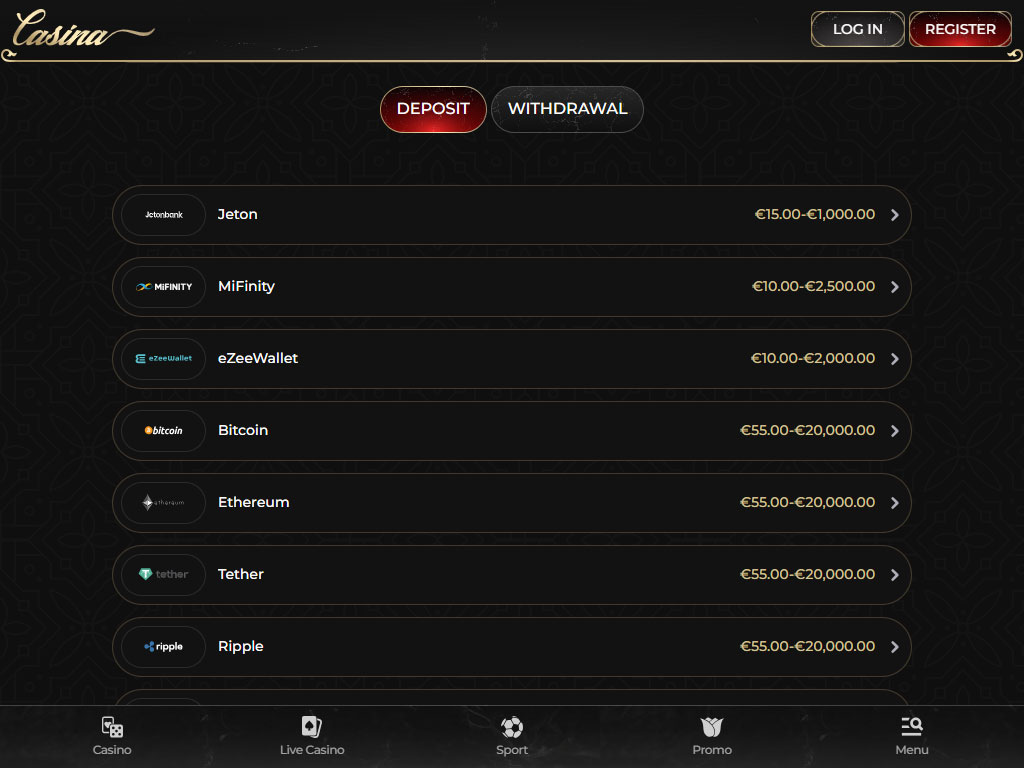Pick the Ethereum logo icon

(163, 503)
